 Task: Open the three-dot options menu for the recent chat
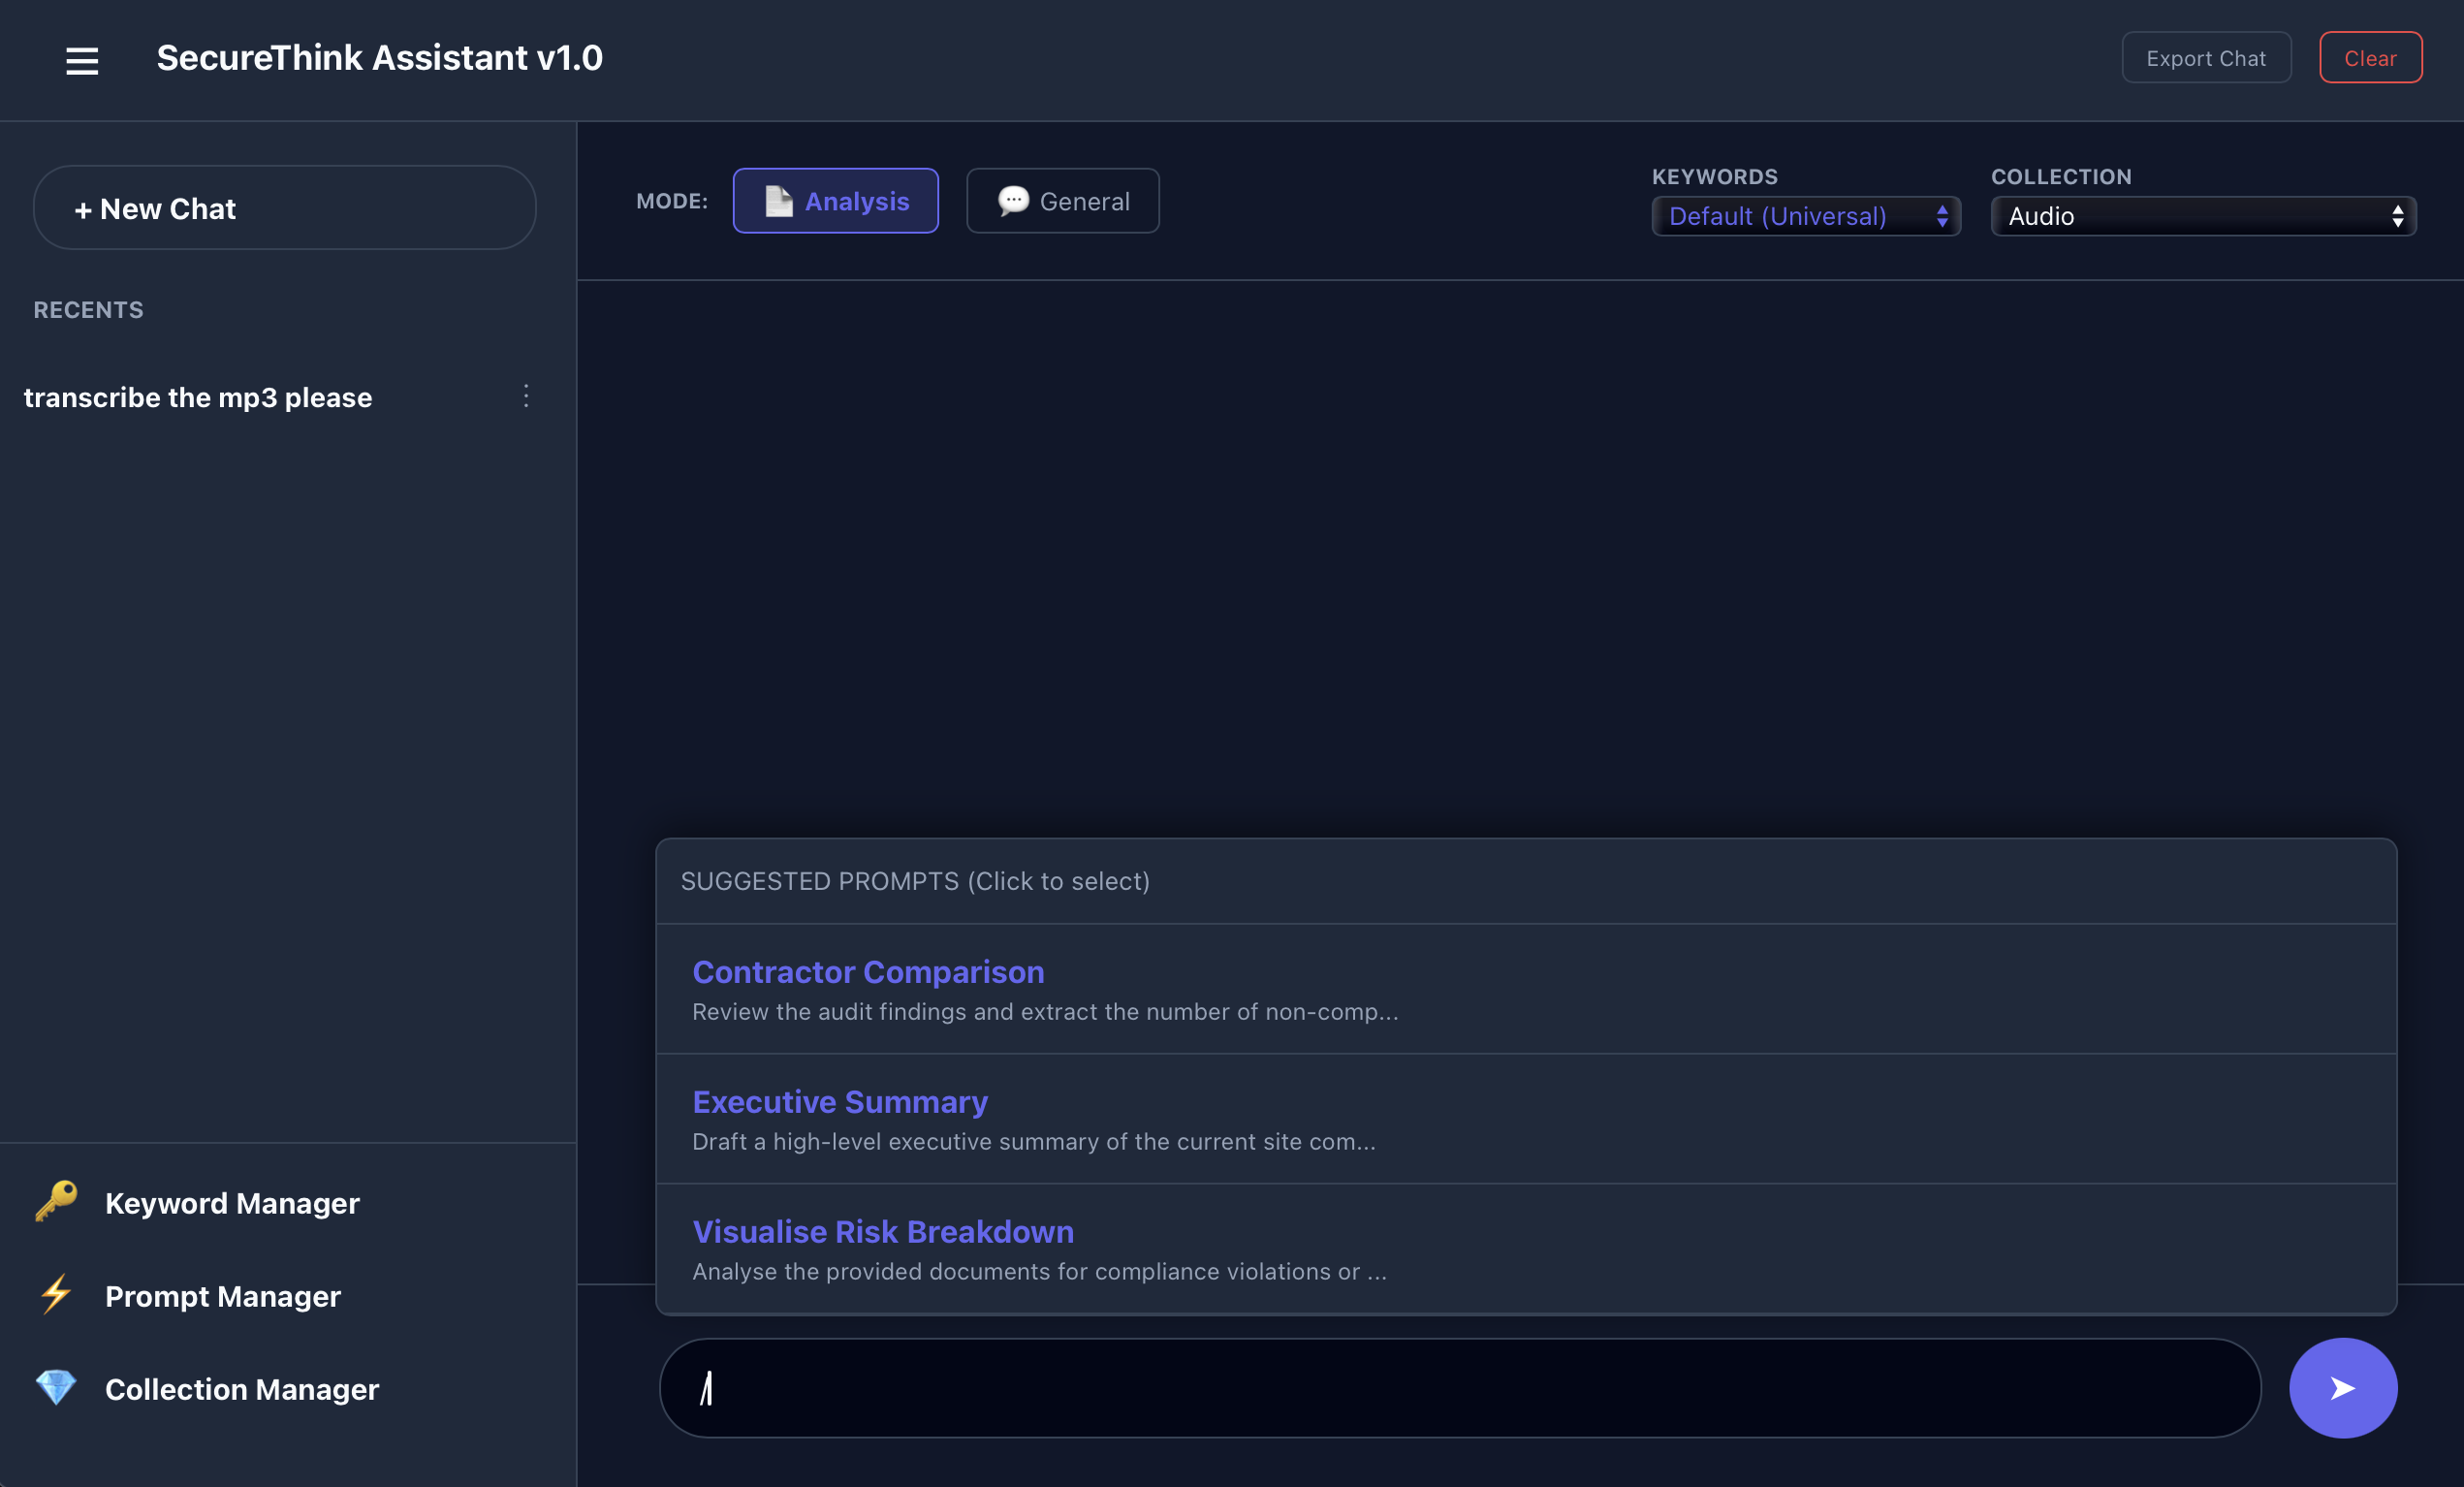click(x=526, y=396)
